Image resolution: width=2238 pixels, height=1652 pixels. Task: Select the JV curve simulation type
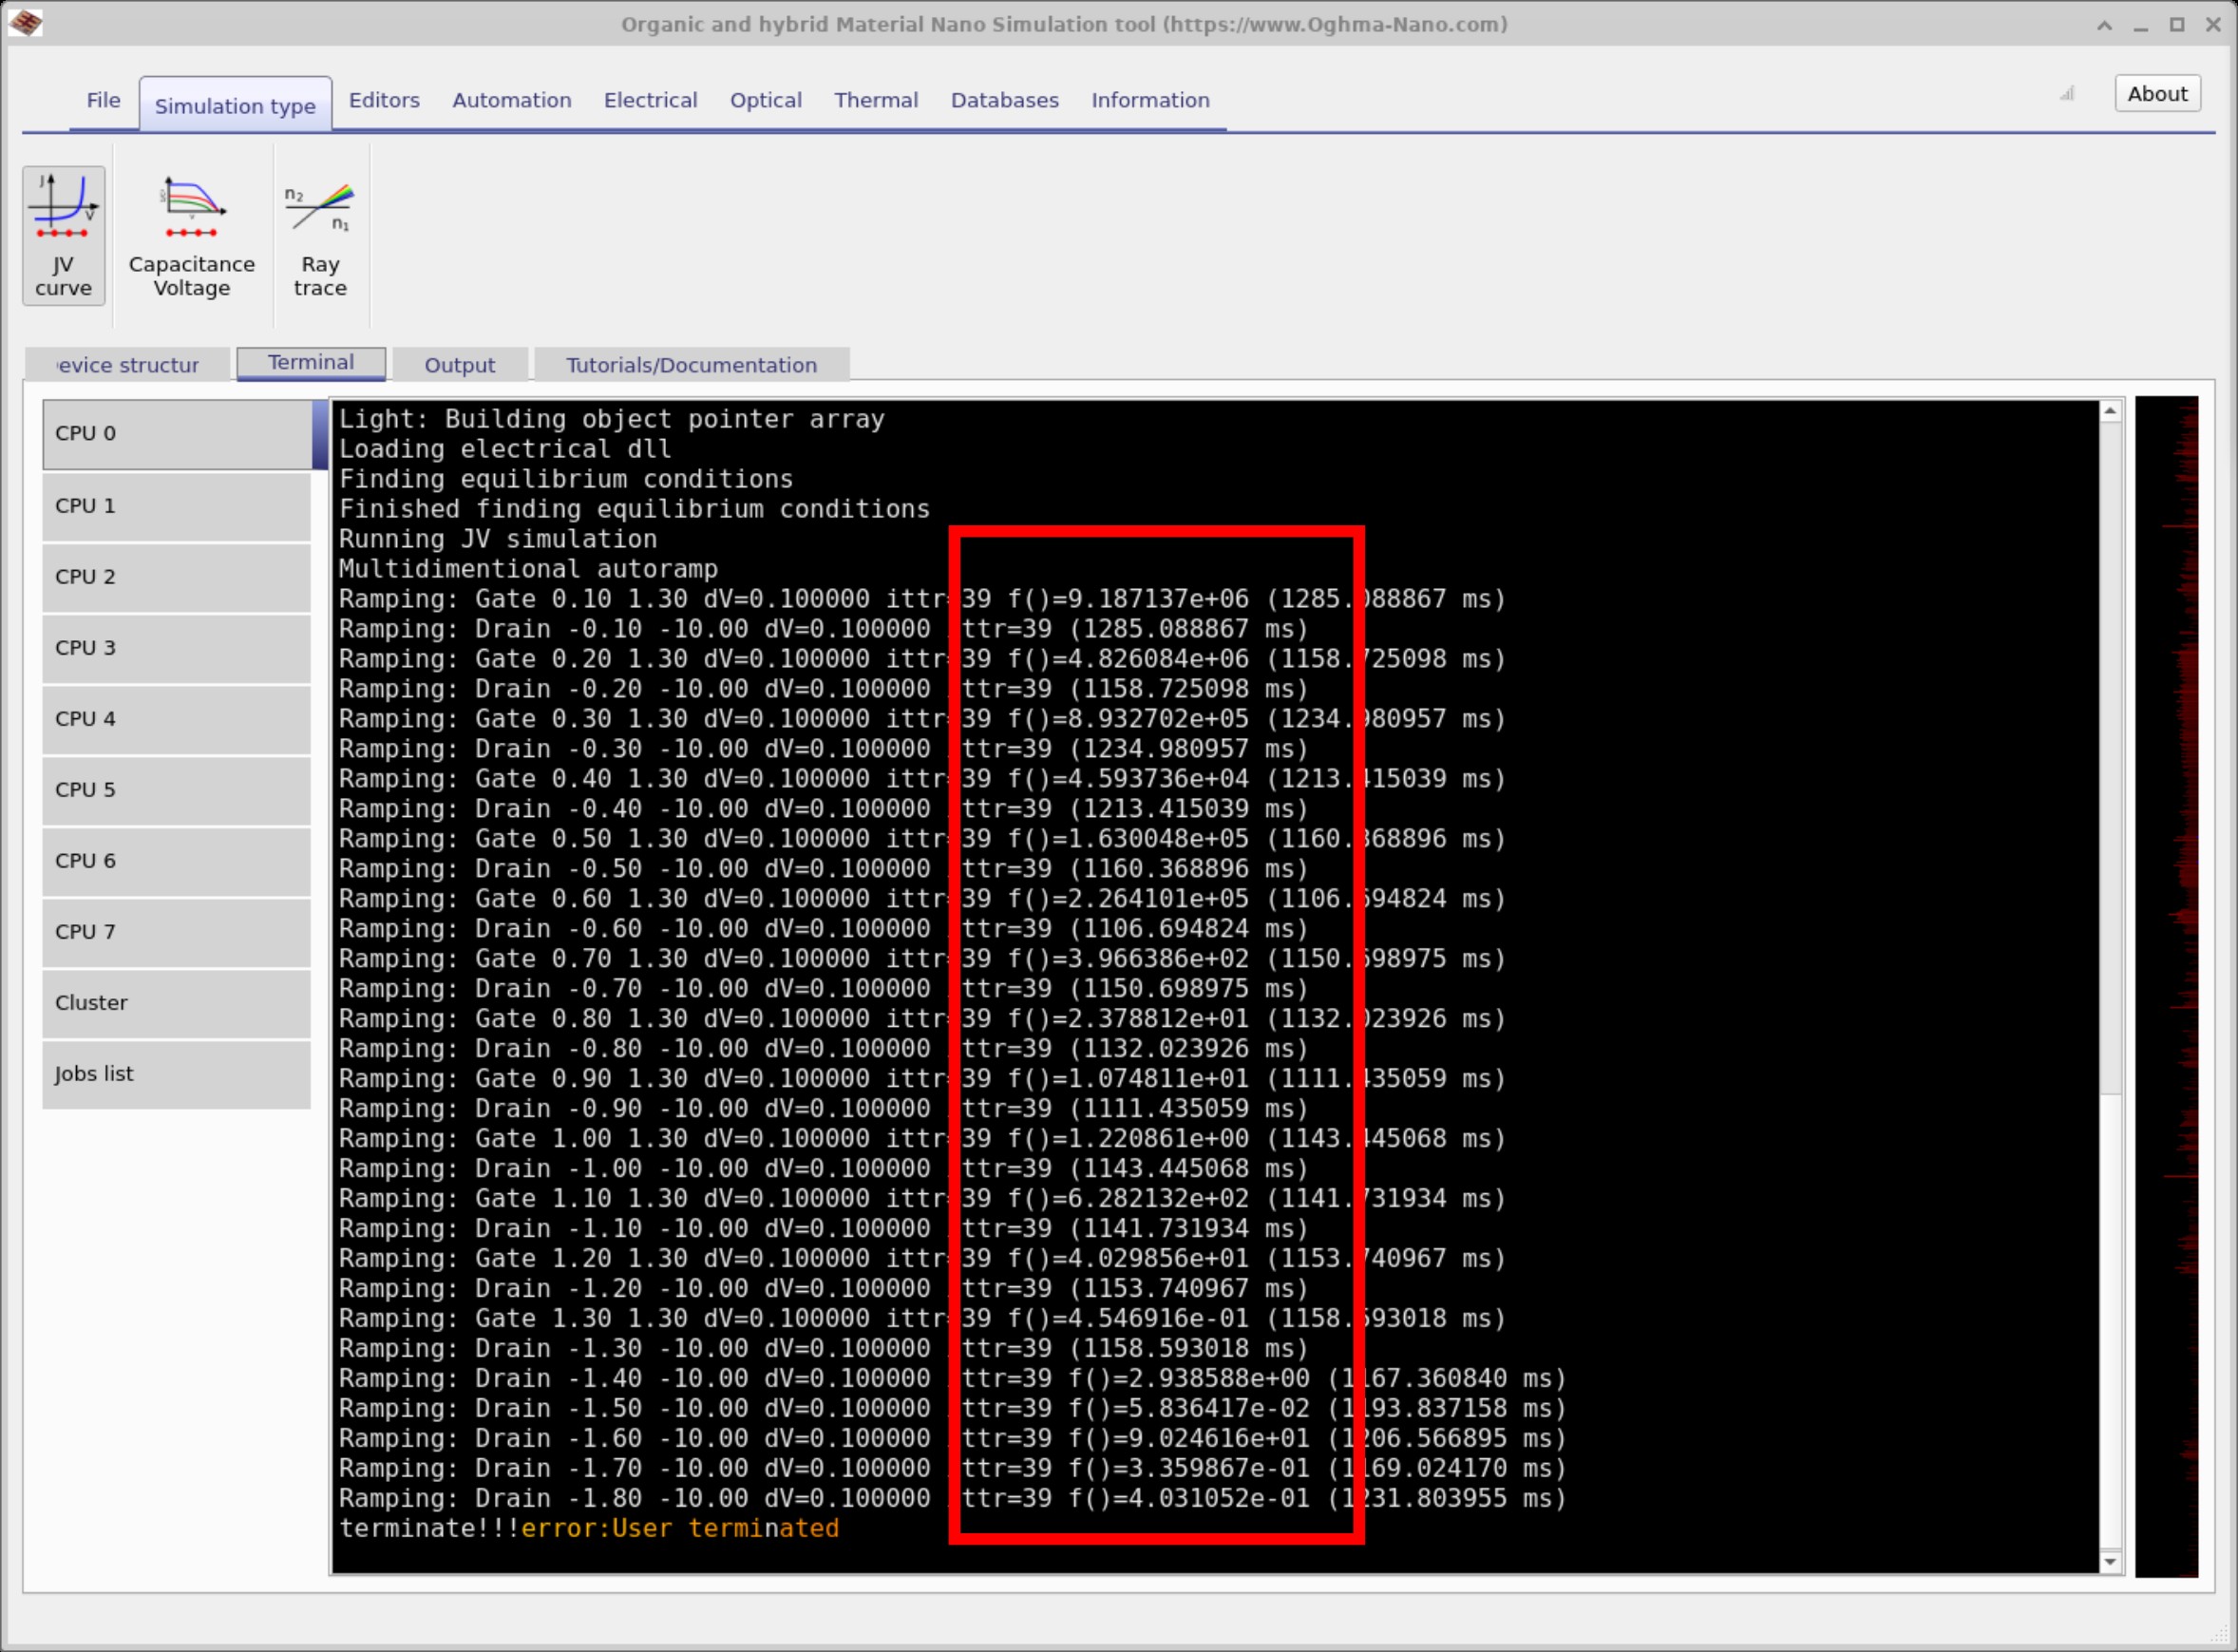coord(62,235)
